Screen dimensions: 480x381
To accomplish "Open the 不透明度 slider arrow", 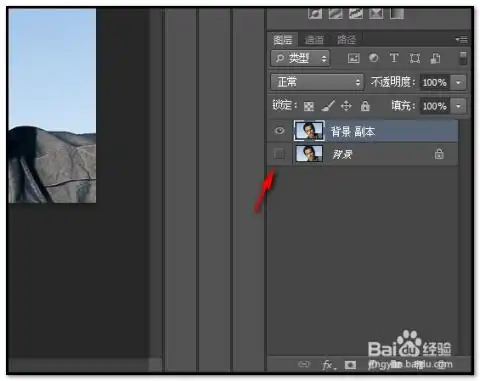I will [x=458, y=82].
